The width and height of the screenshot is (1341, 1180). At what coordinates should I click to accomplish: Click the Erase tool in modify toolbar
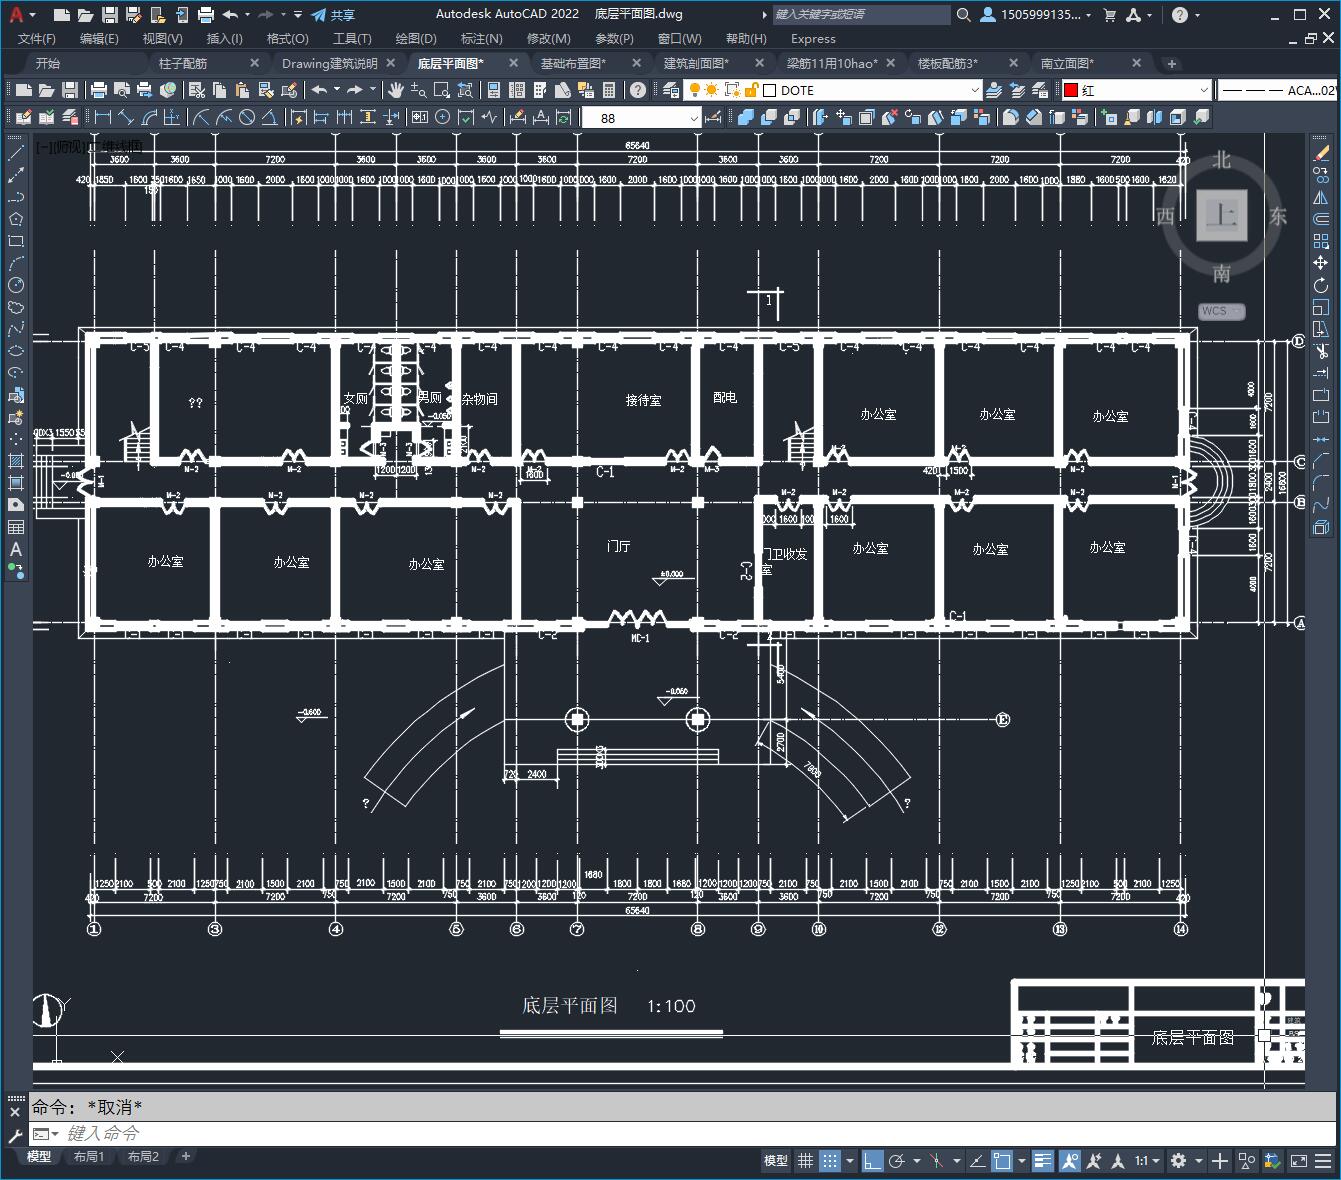(1321, 153)
